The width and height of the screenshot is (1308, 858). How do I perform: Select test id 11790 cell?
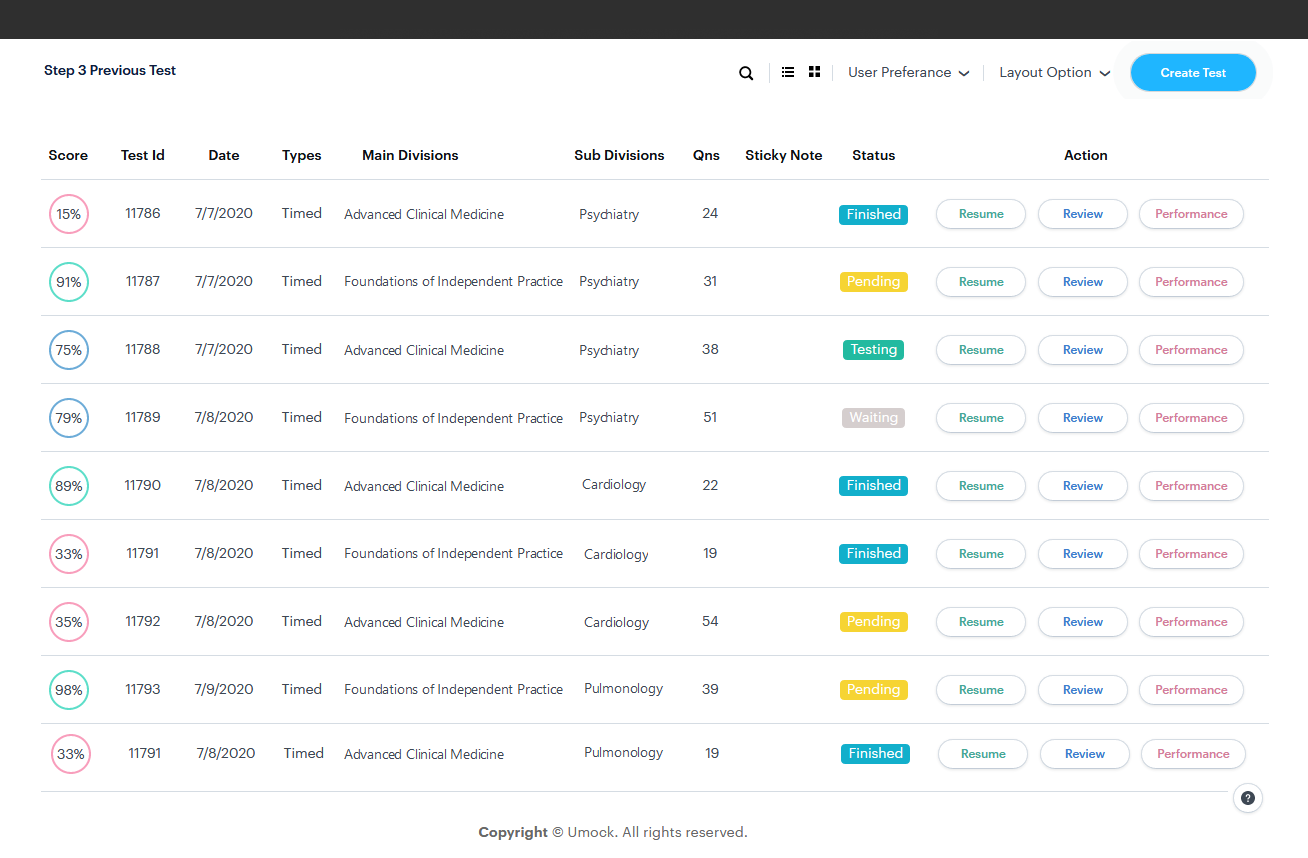143,486
